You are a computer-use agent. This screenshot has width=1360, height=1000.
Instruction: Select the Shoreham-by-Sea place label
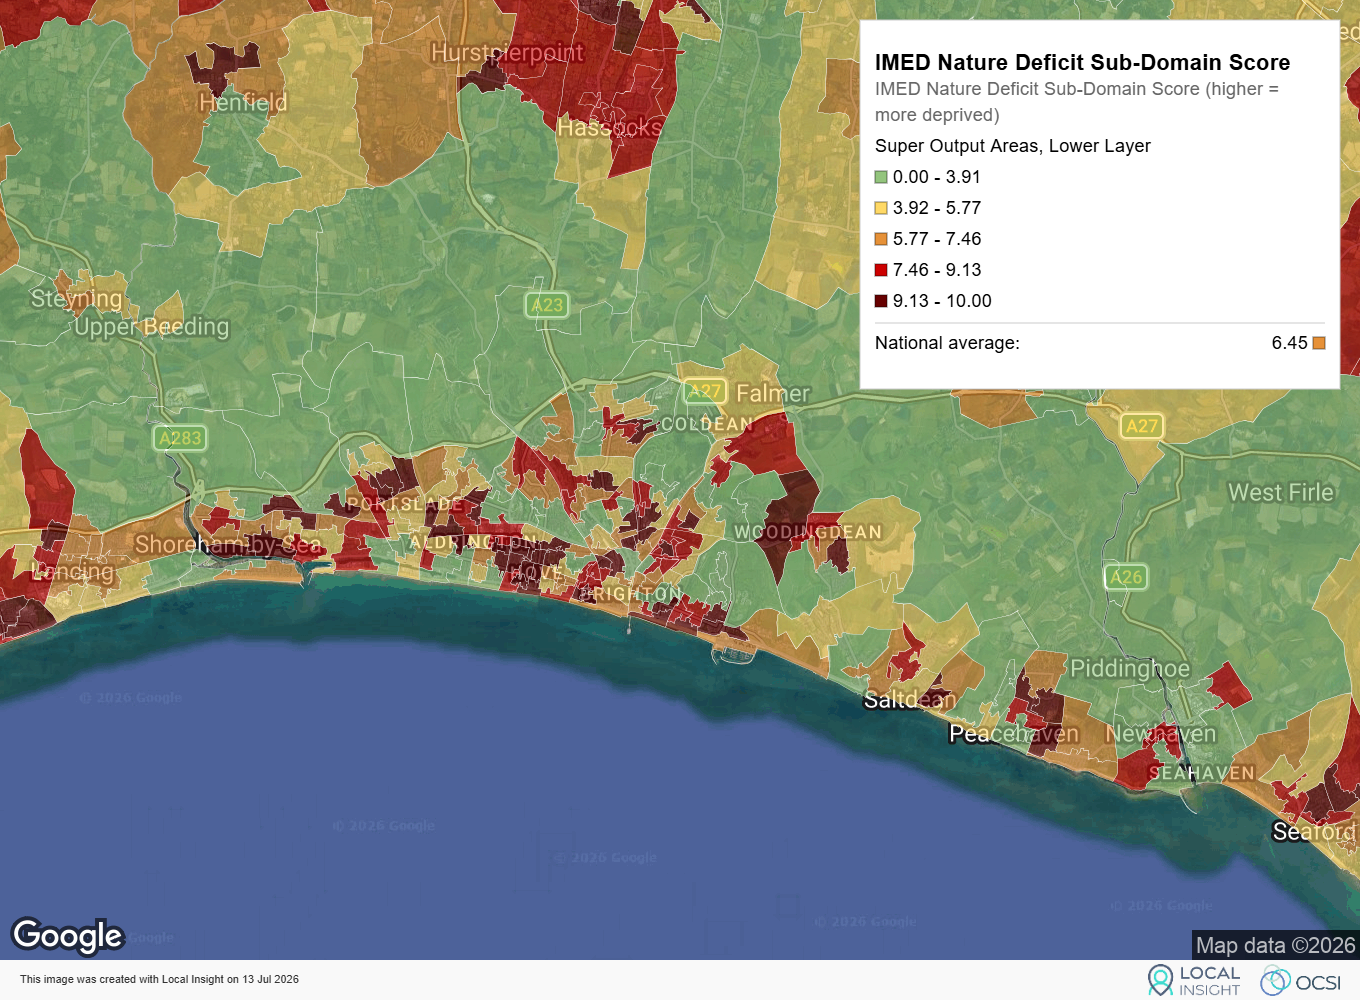(228, 544)
